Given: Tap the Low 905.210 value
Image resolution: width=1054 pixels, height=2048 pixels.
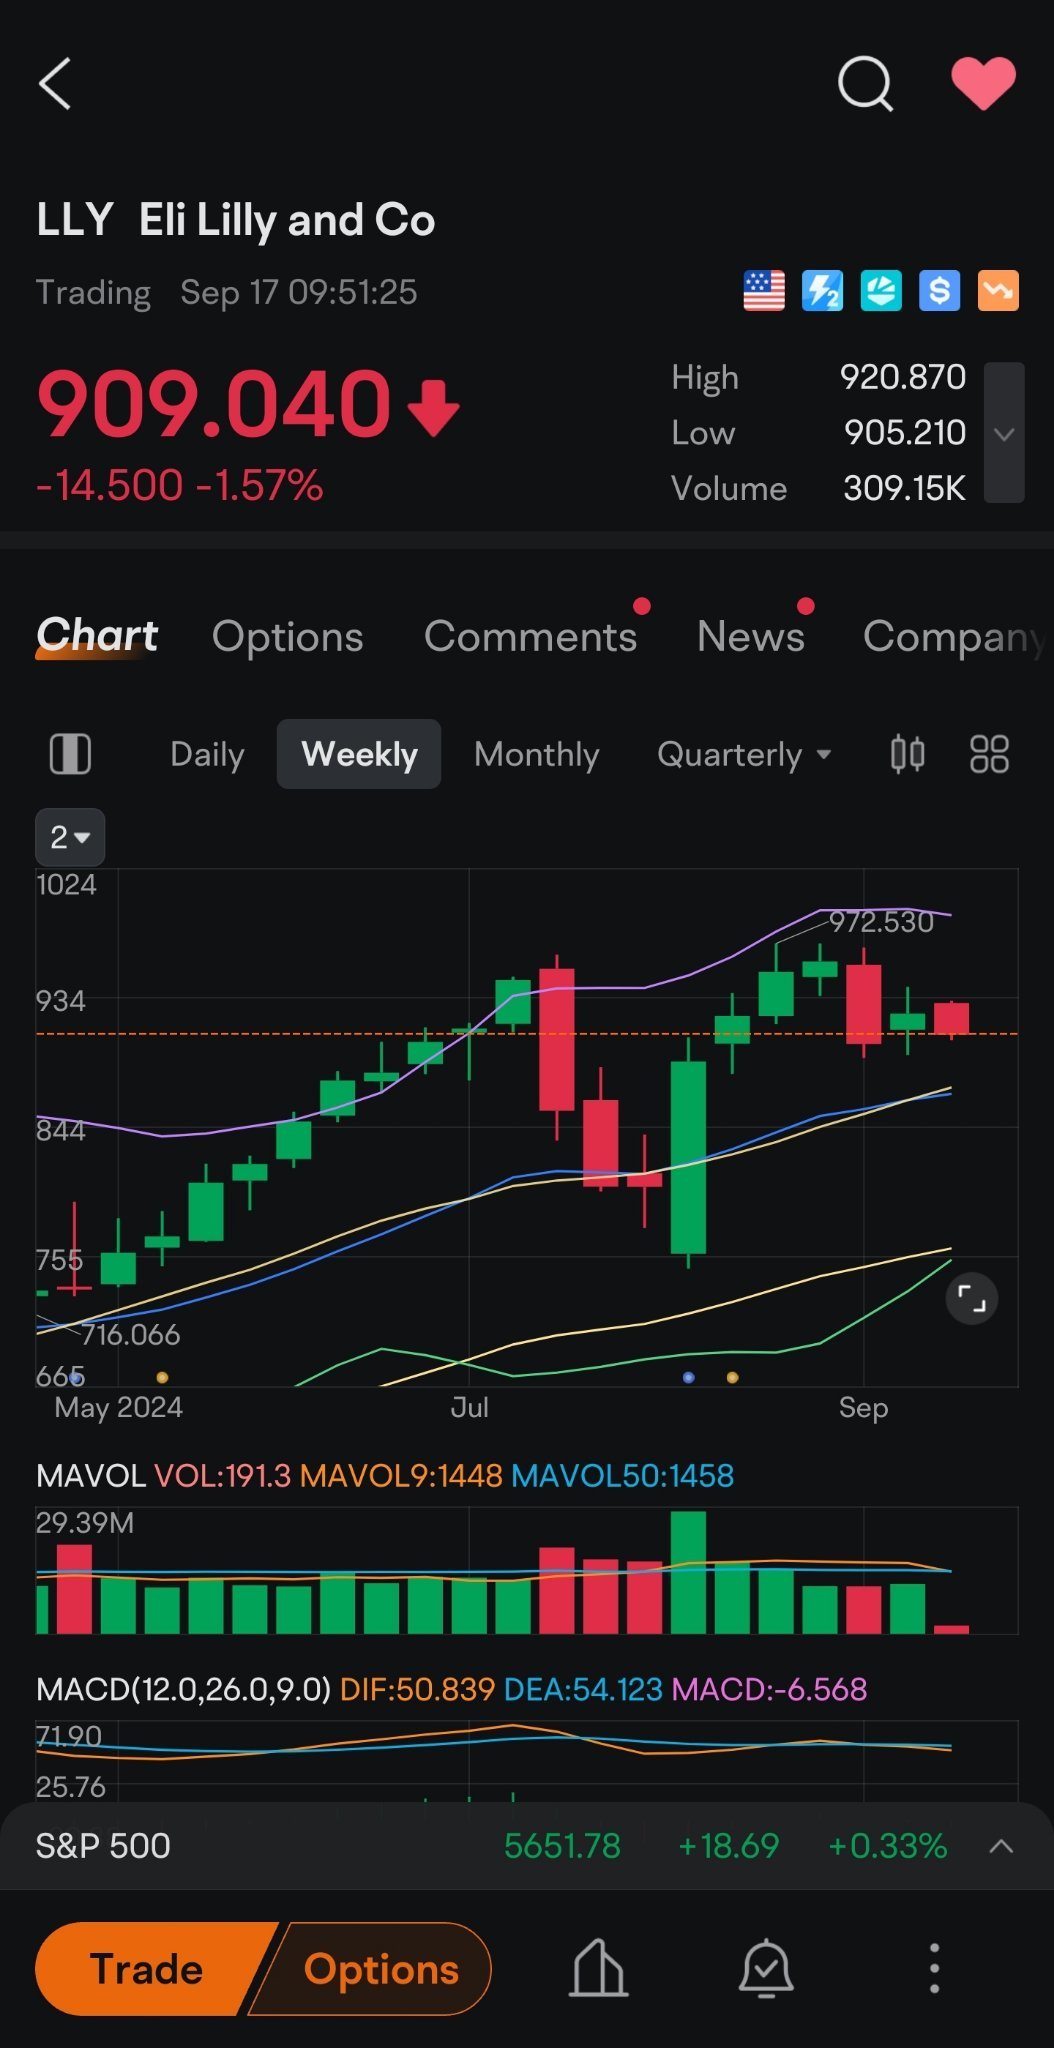Looking at the screenshot, I should (x=904, y=432).
